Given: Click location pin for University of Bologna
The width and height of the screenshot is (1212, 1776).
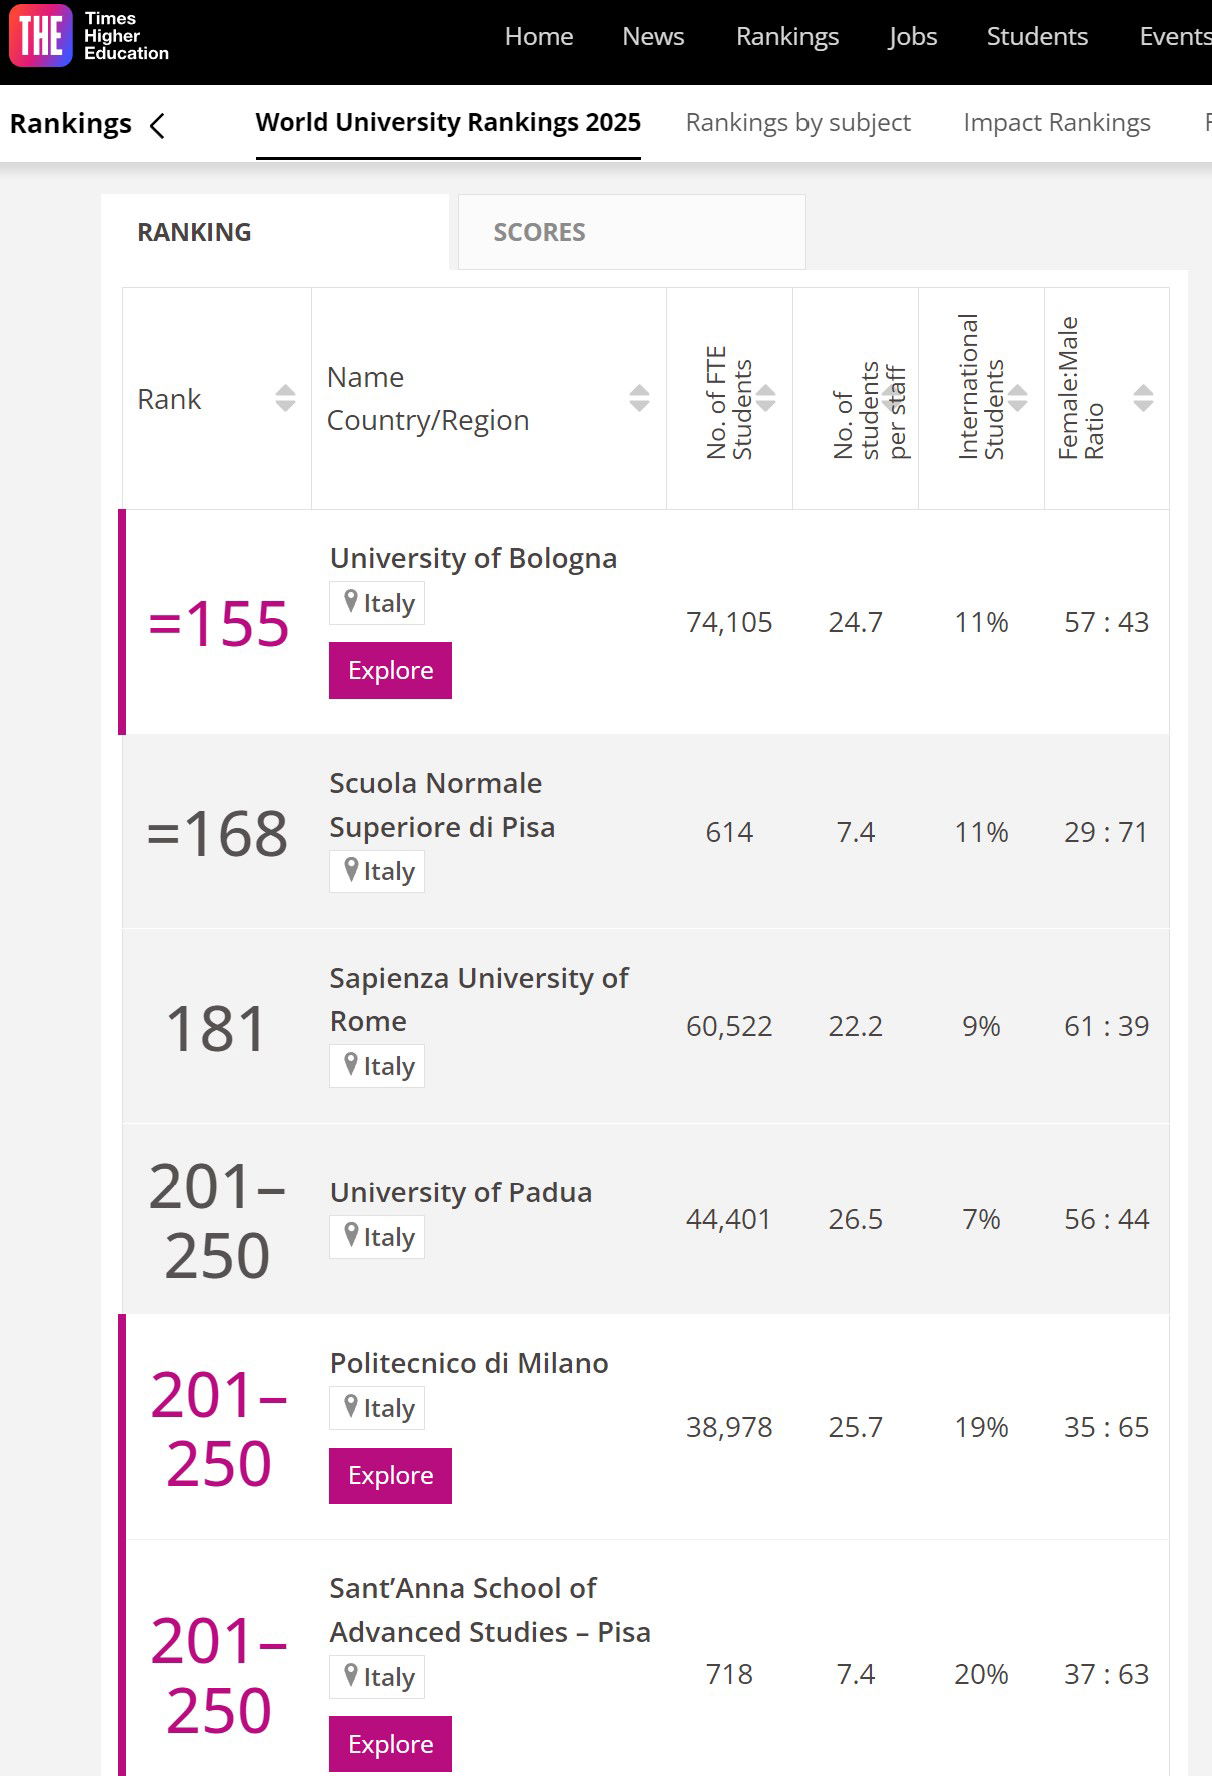Looking at the screenshot, I should 351,602.
